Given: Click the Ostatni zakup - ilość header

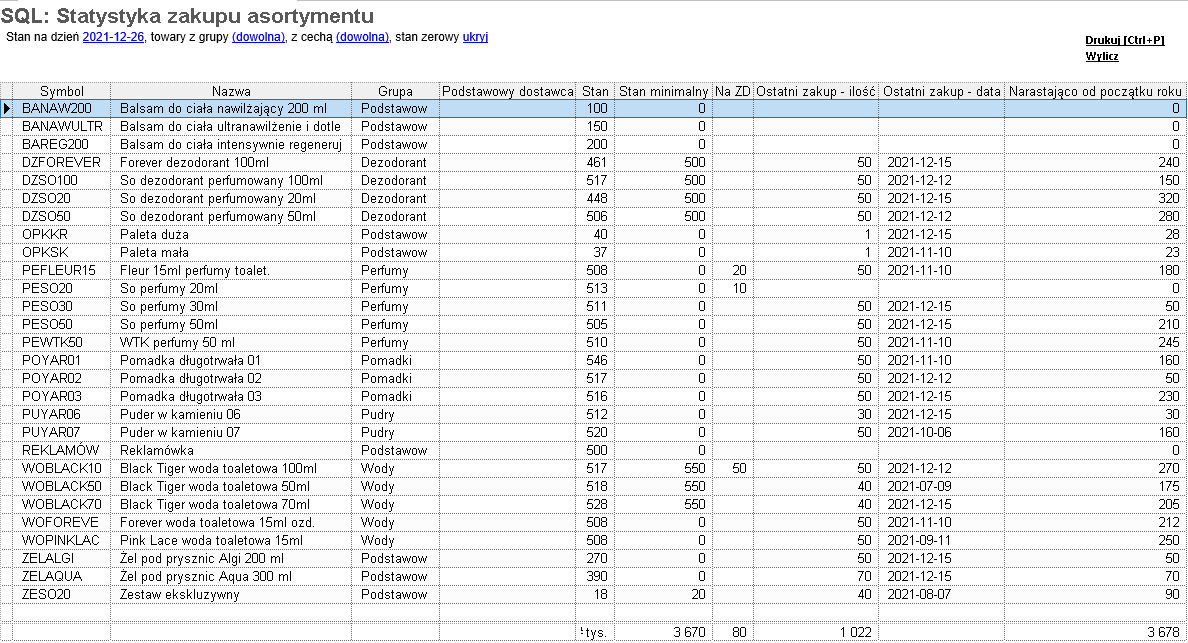Looking at the screenshot, I should pyautogui.click(x=816, y=91).
